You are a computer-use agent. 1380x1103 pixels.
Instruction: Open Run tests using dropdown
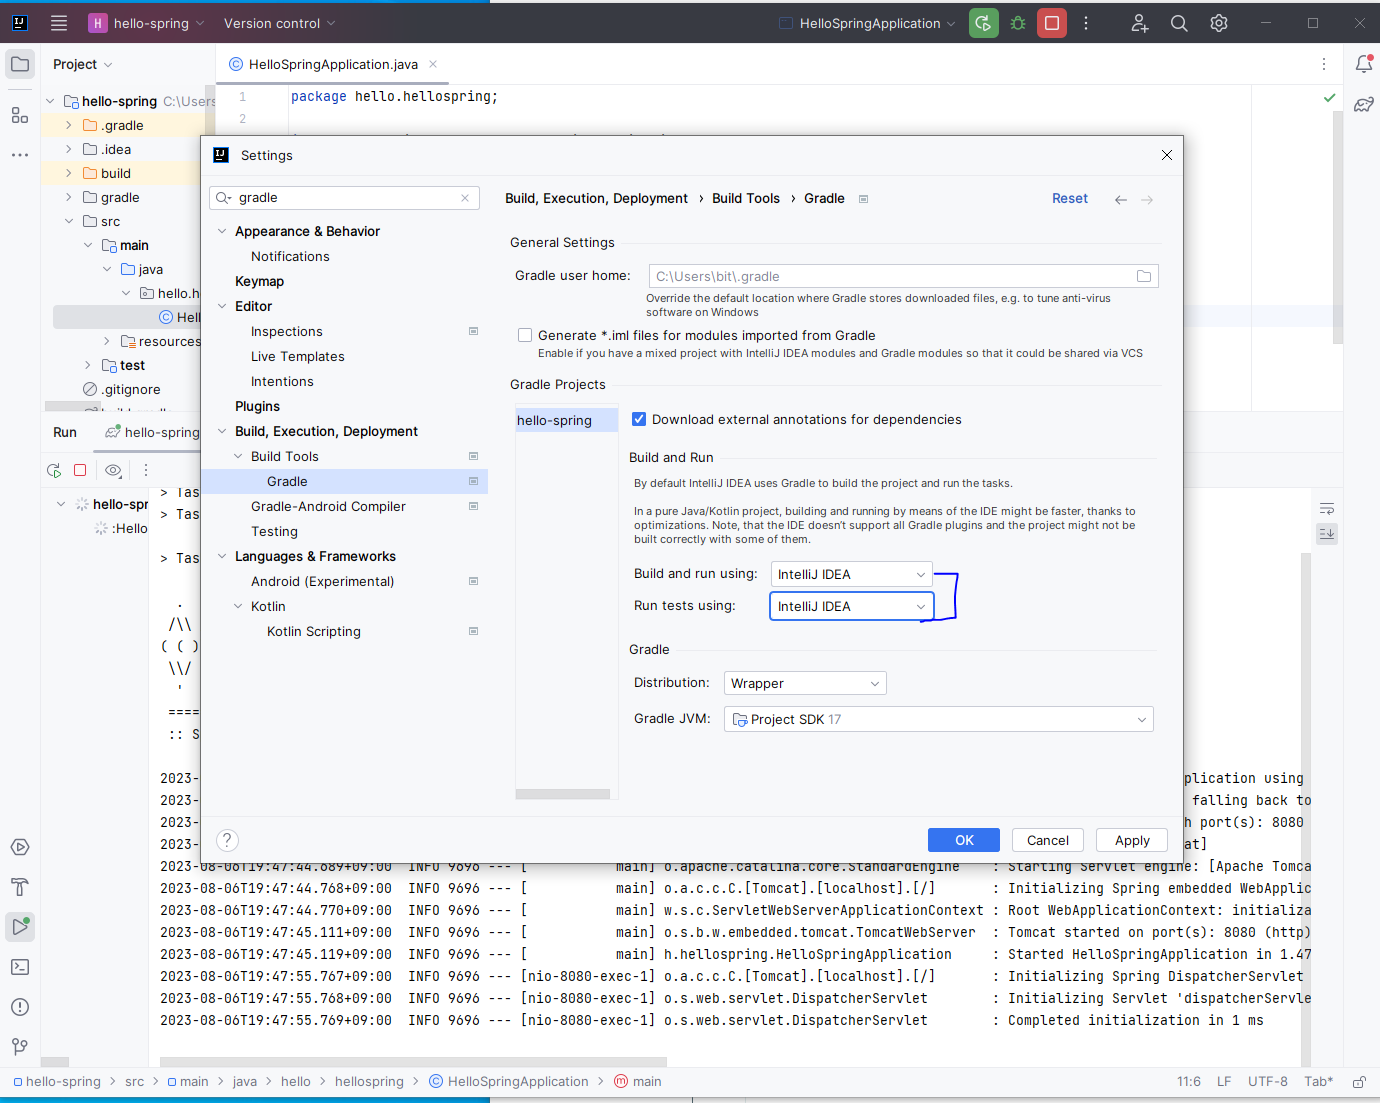[852, 606]
